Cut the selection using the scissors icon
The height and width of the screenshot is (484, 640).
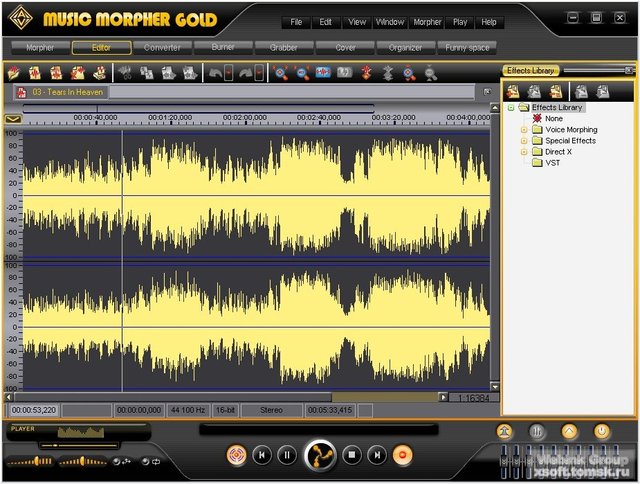(x=125, y=73)
